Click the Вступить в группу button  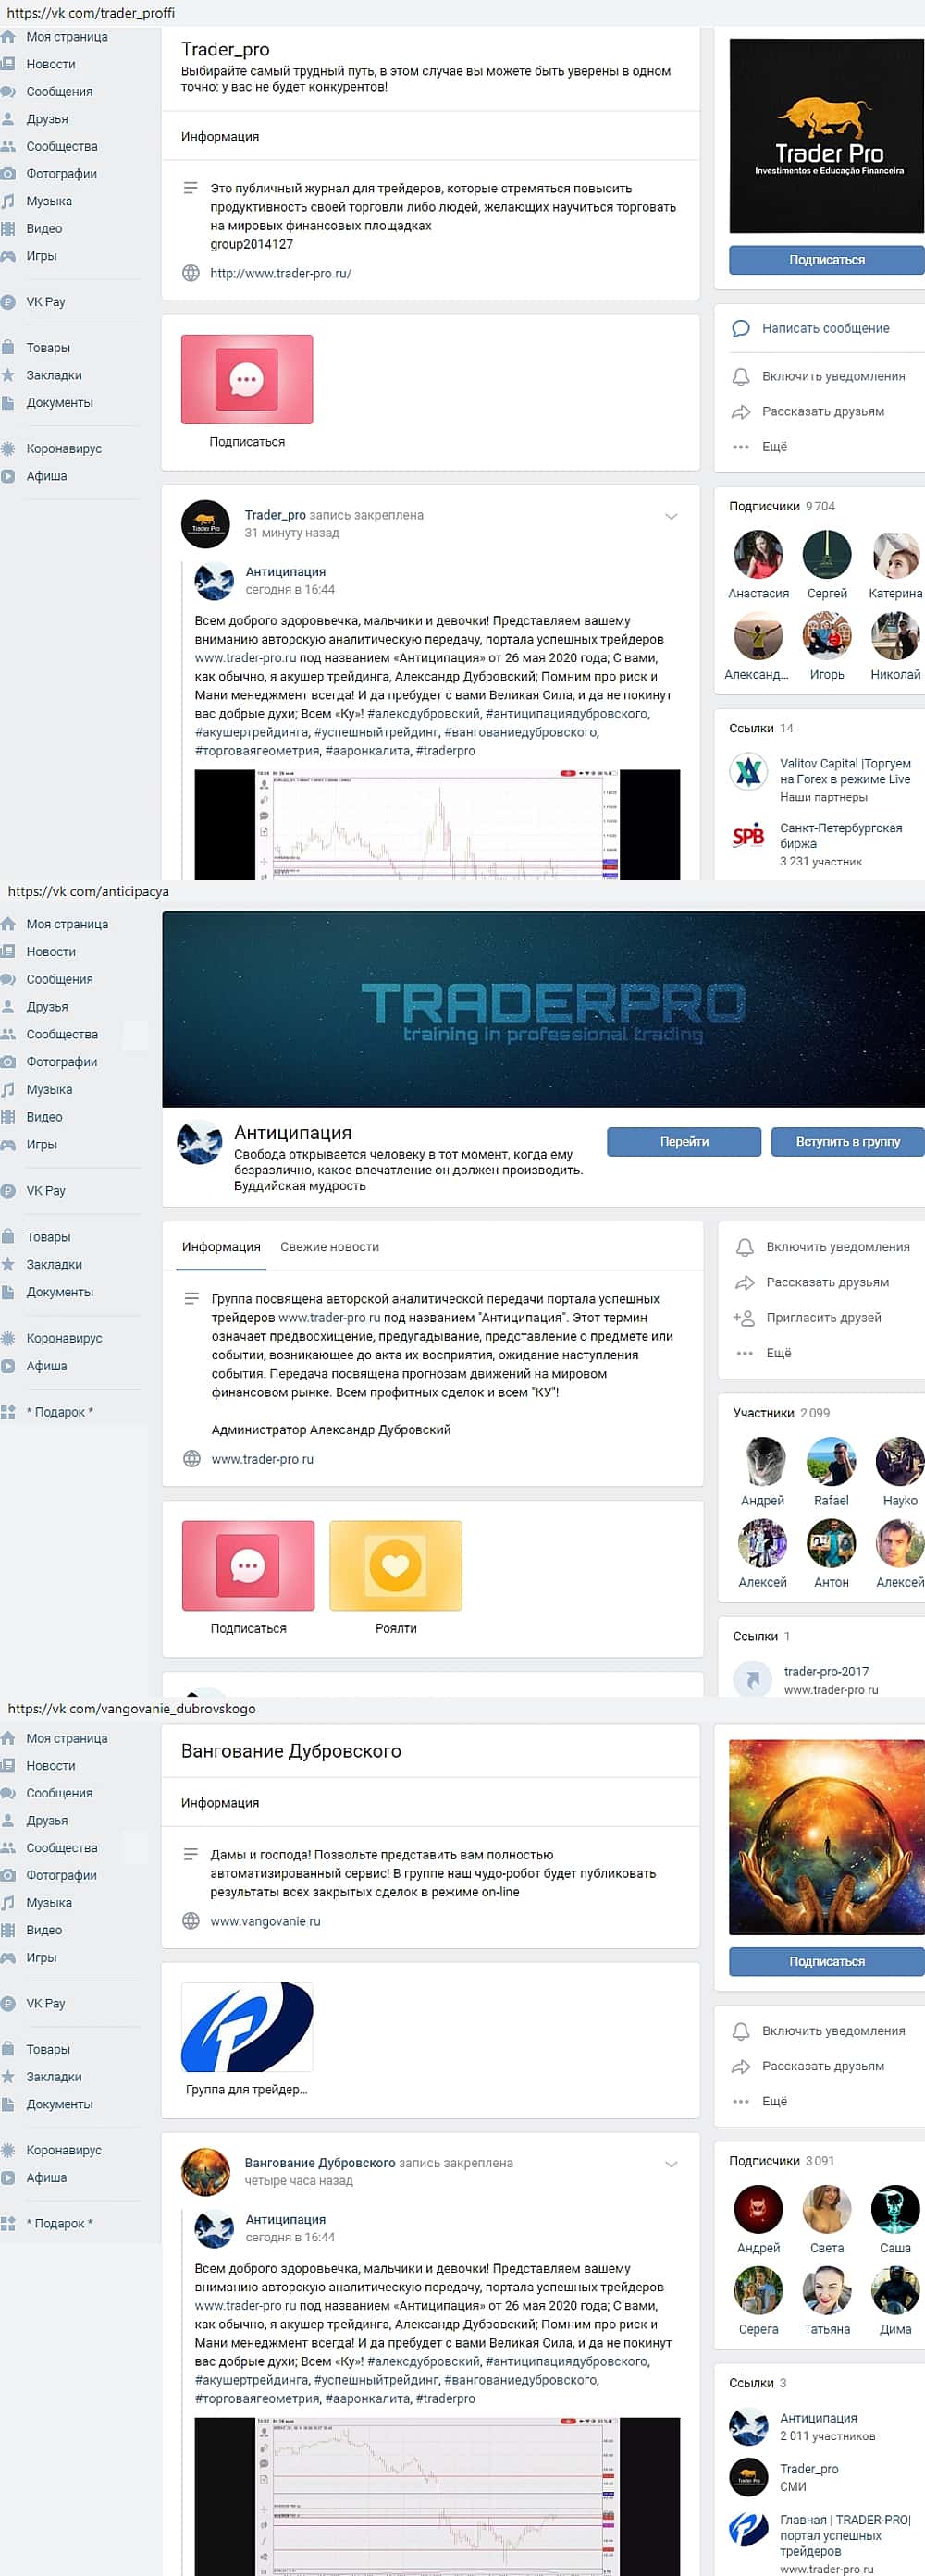tap(848, 1141)
